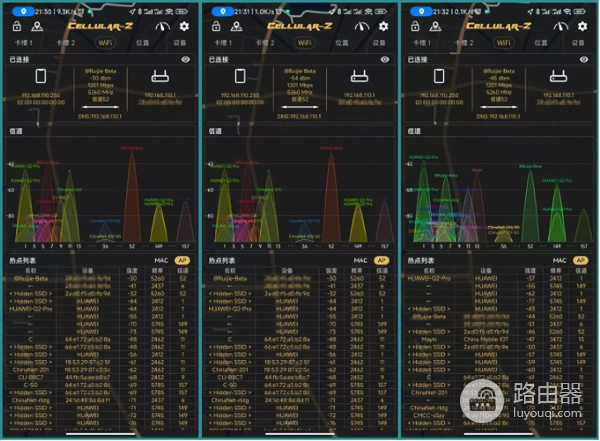Toggle the eye visibility icon in the 21:31 screenshot
The width and height of the screenshot is (600, 441).
point(385,59)
